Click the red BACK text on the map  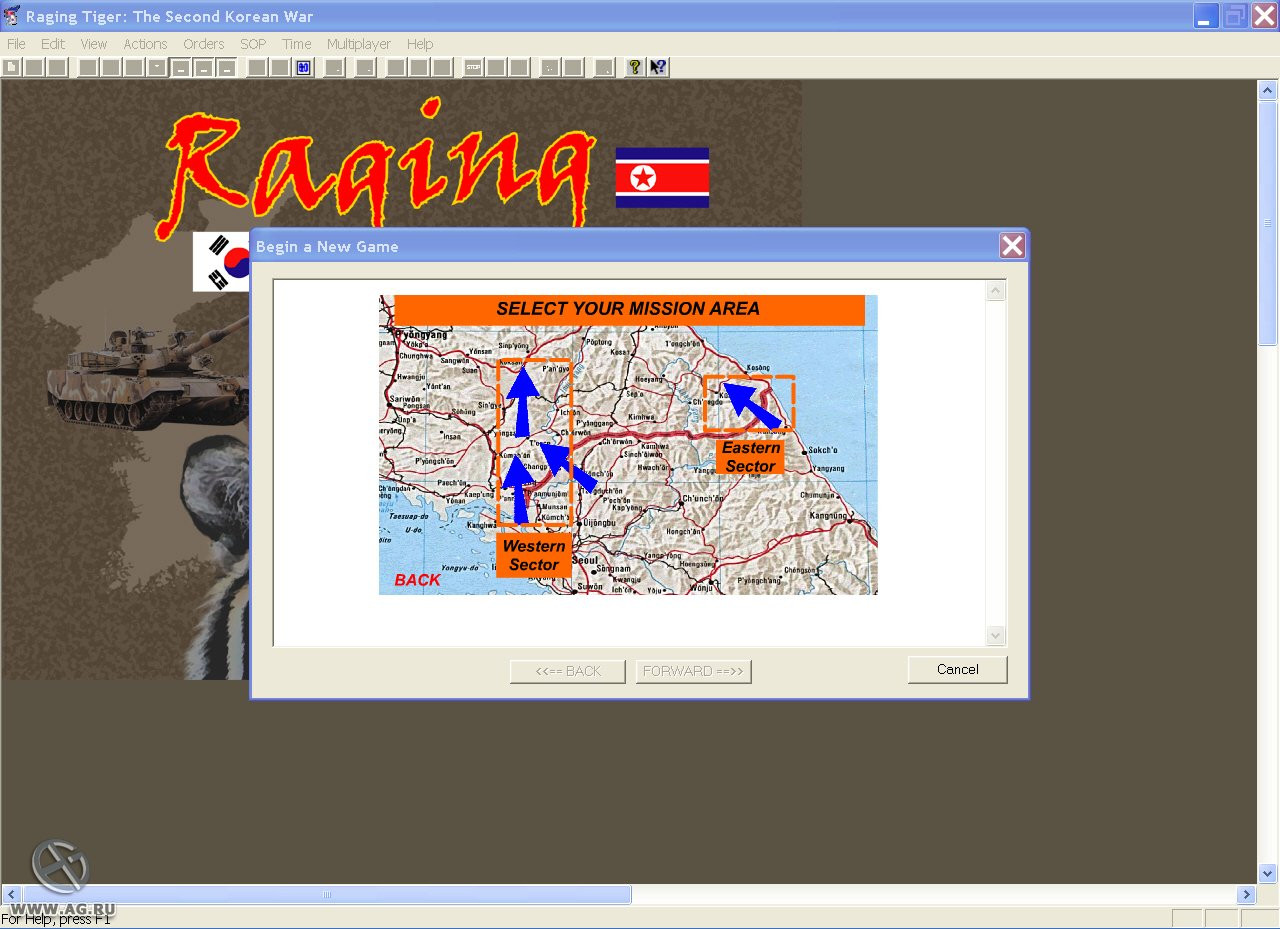point(418,580)
